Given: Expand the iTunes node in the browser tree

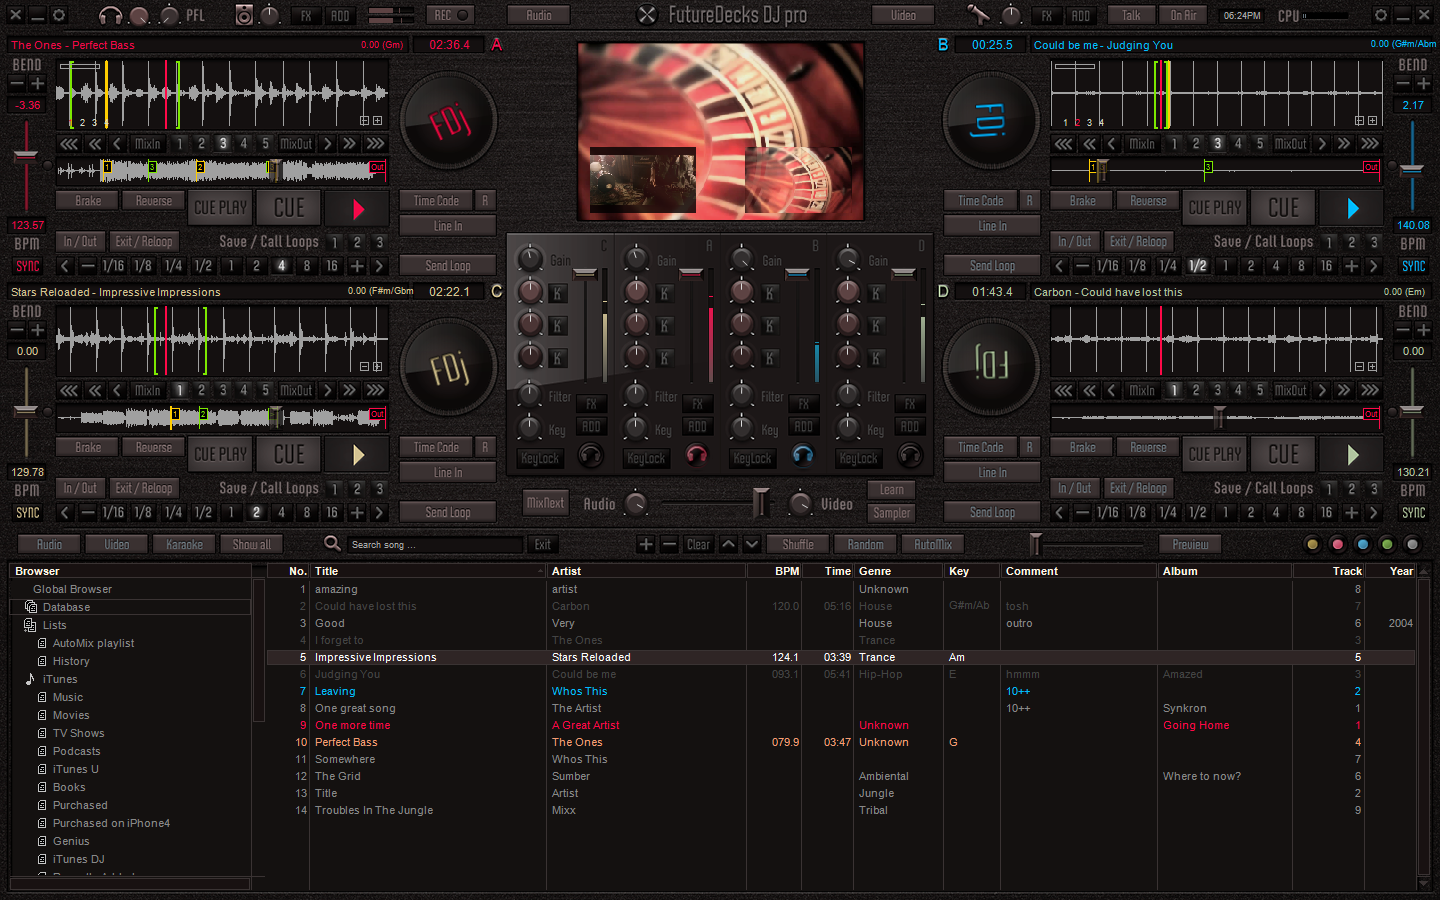Looking at the screenshot, I should [x=30, y=679].
